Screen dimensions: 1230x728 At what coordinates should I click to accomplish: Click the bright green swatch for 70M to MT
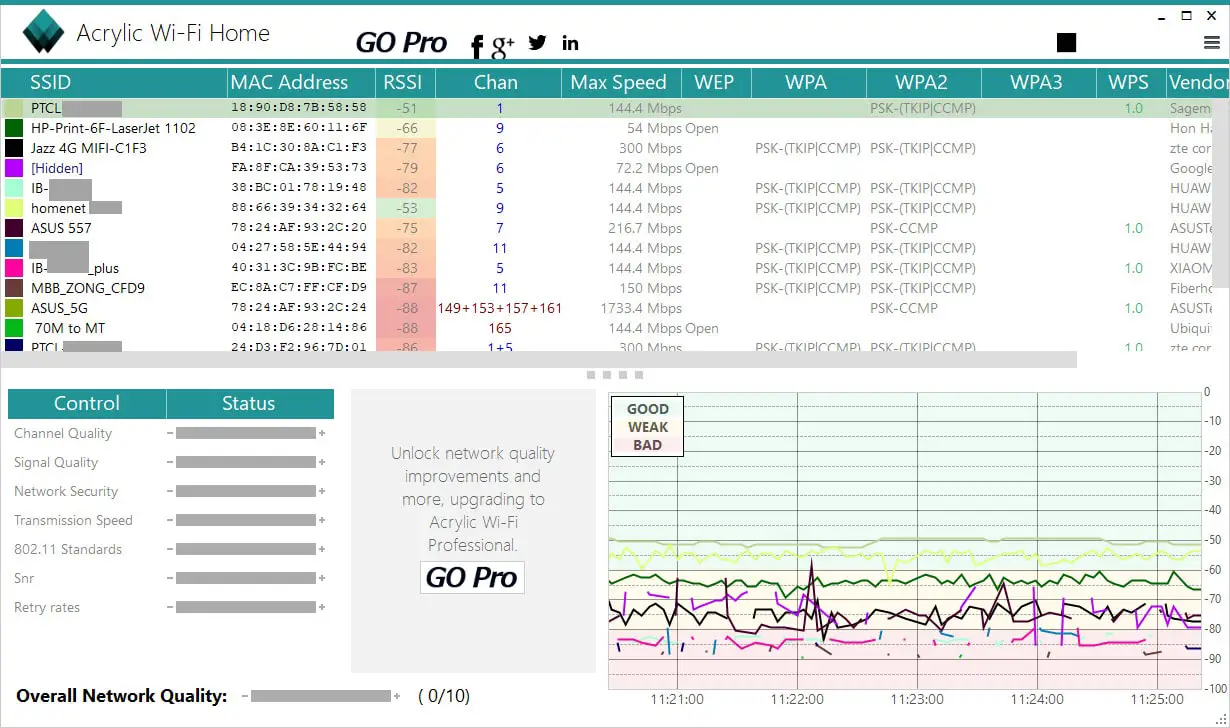tap(14, 328)
